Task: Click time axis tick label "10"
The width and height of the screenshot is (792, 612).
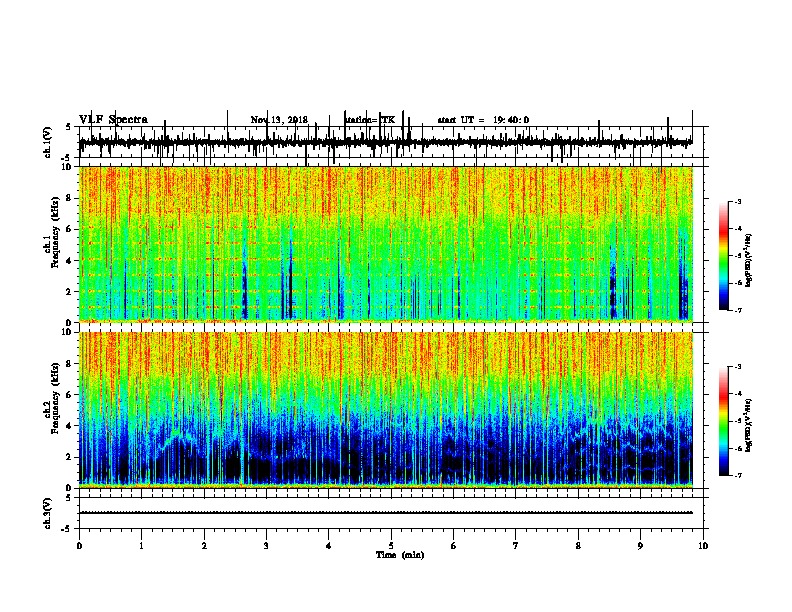Action: (x=703, y=546)
